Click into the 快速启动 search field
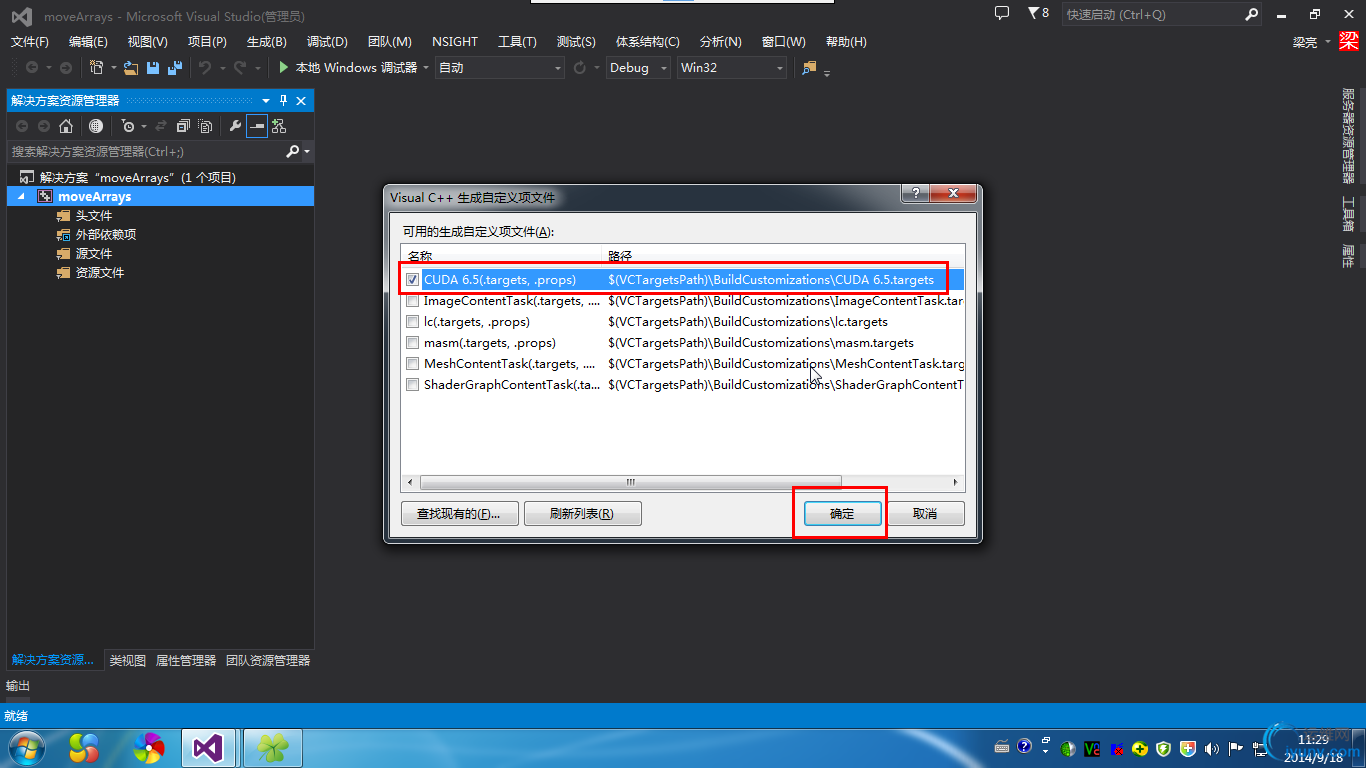The width and height of the screenshot is (1366, 768). (1153, 14)
